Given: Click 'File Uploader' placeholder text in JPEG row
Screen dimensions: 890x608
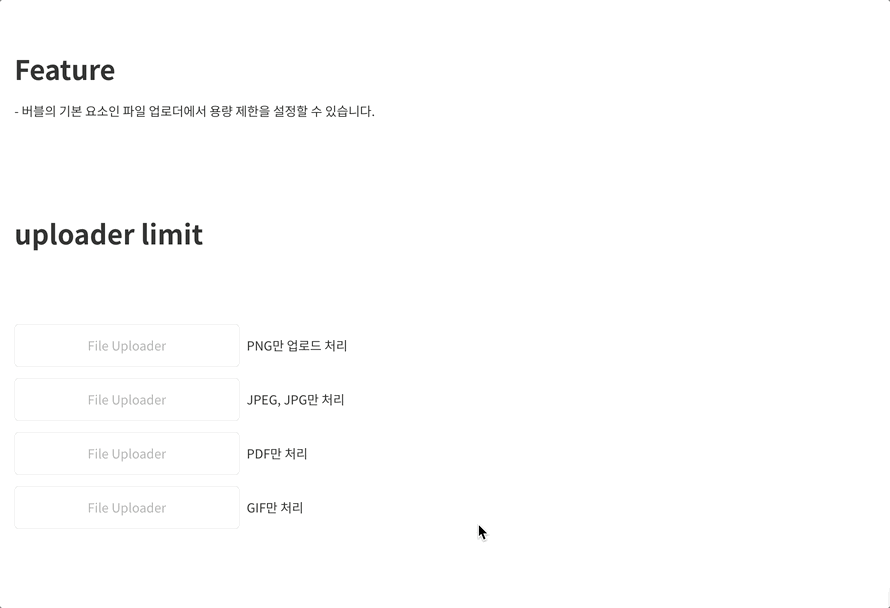Looking at the screenshot, I should (127, 400).
